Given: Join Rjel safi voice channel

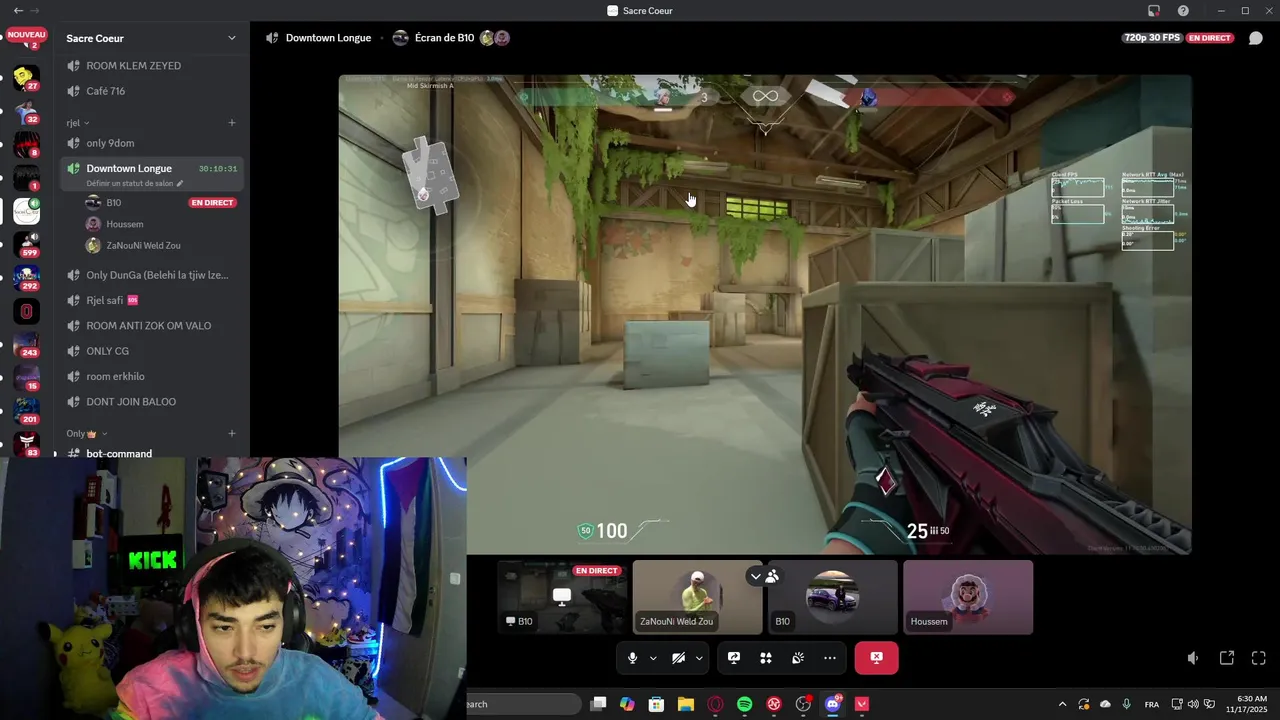Looking at the screenshot, I should pyautogui.click(x=150, y=300).
